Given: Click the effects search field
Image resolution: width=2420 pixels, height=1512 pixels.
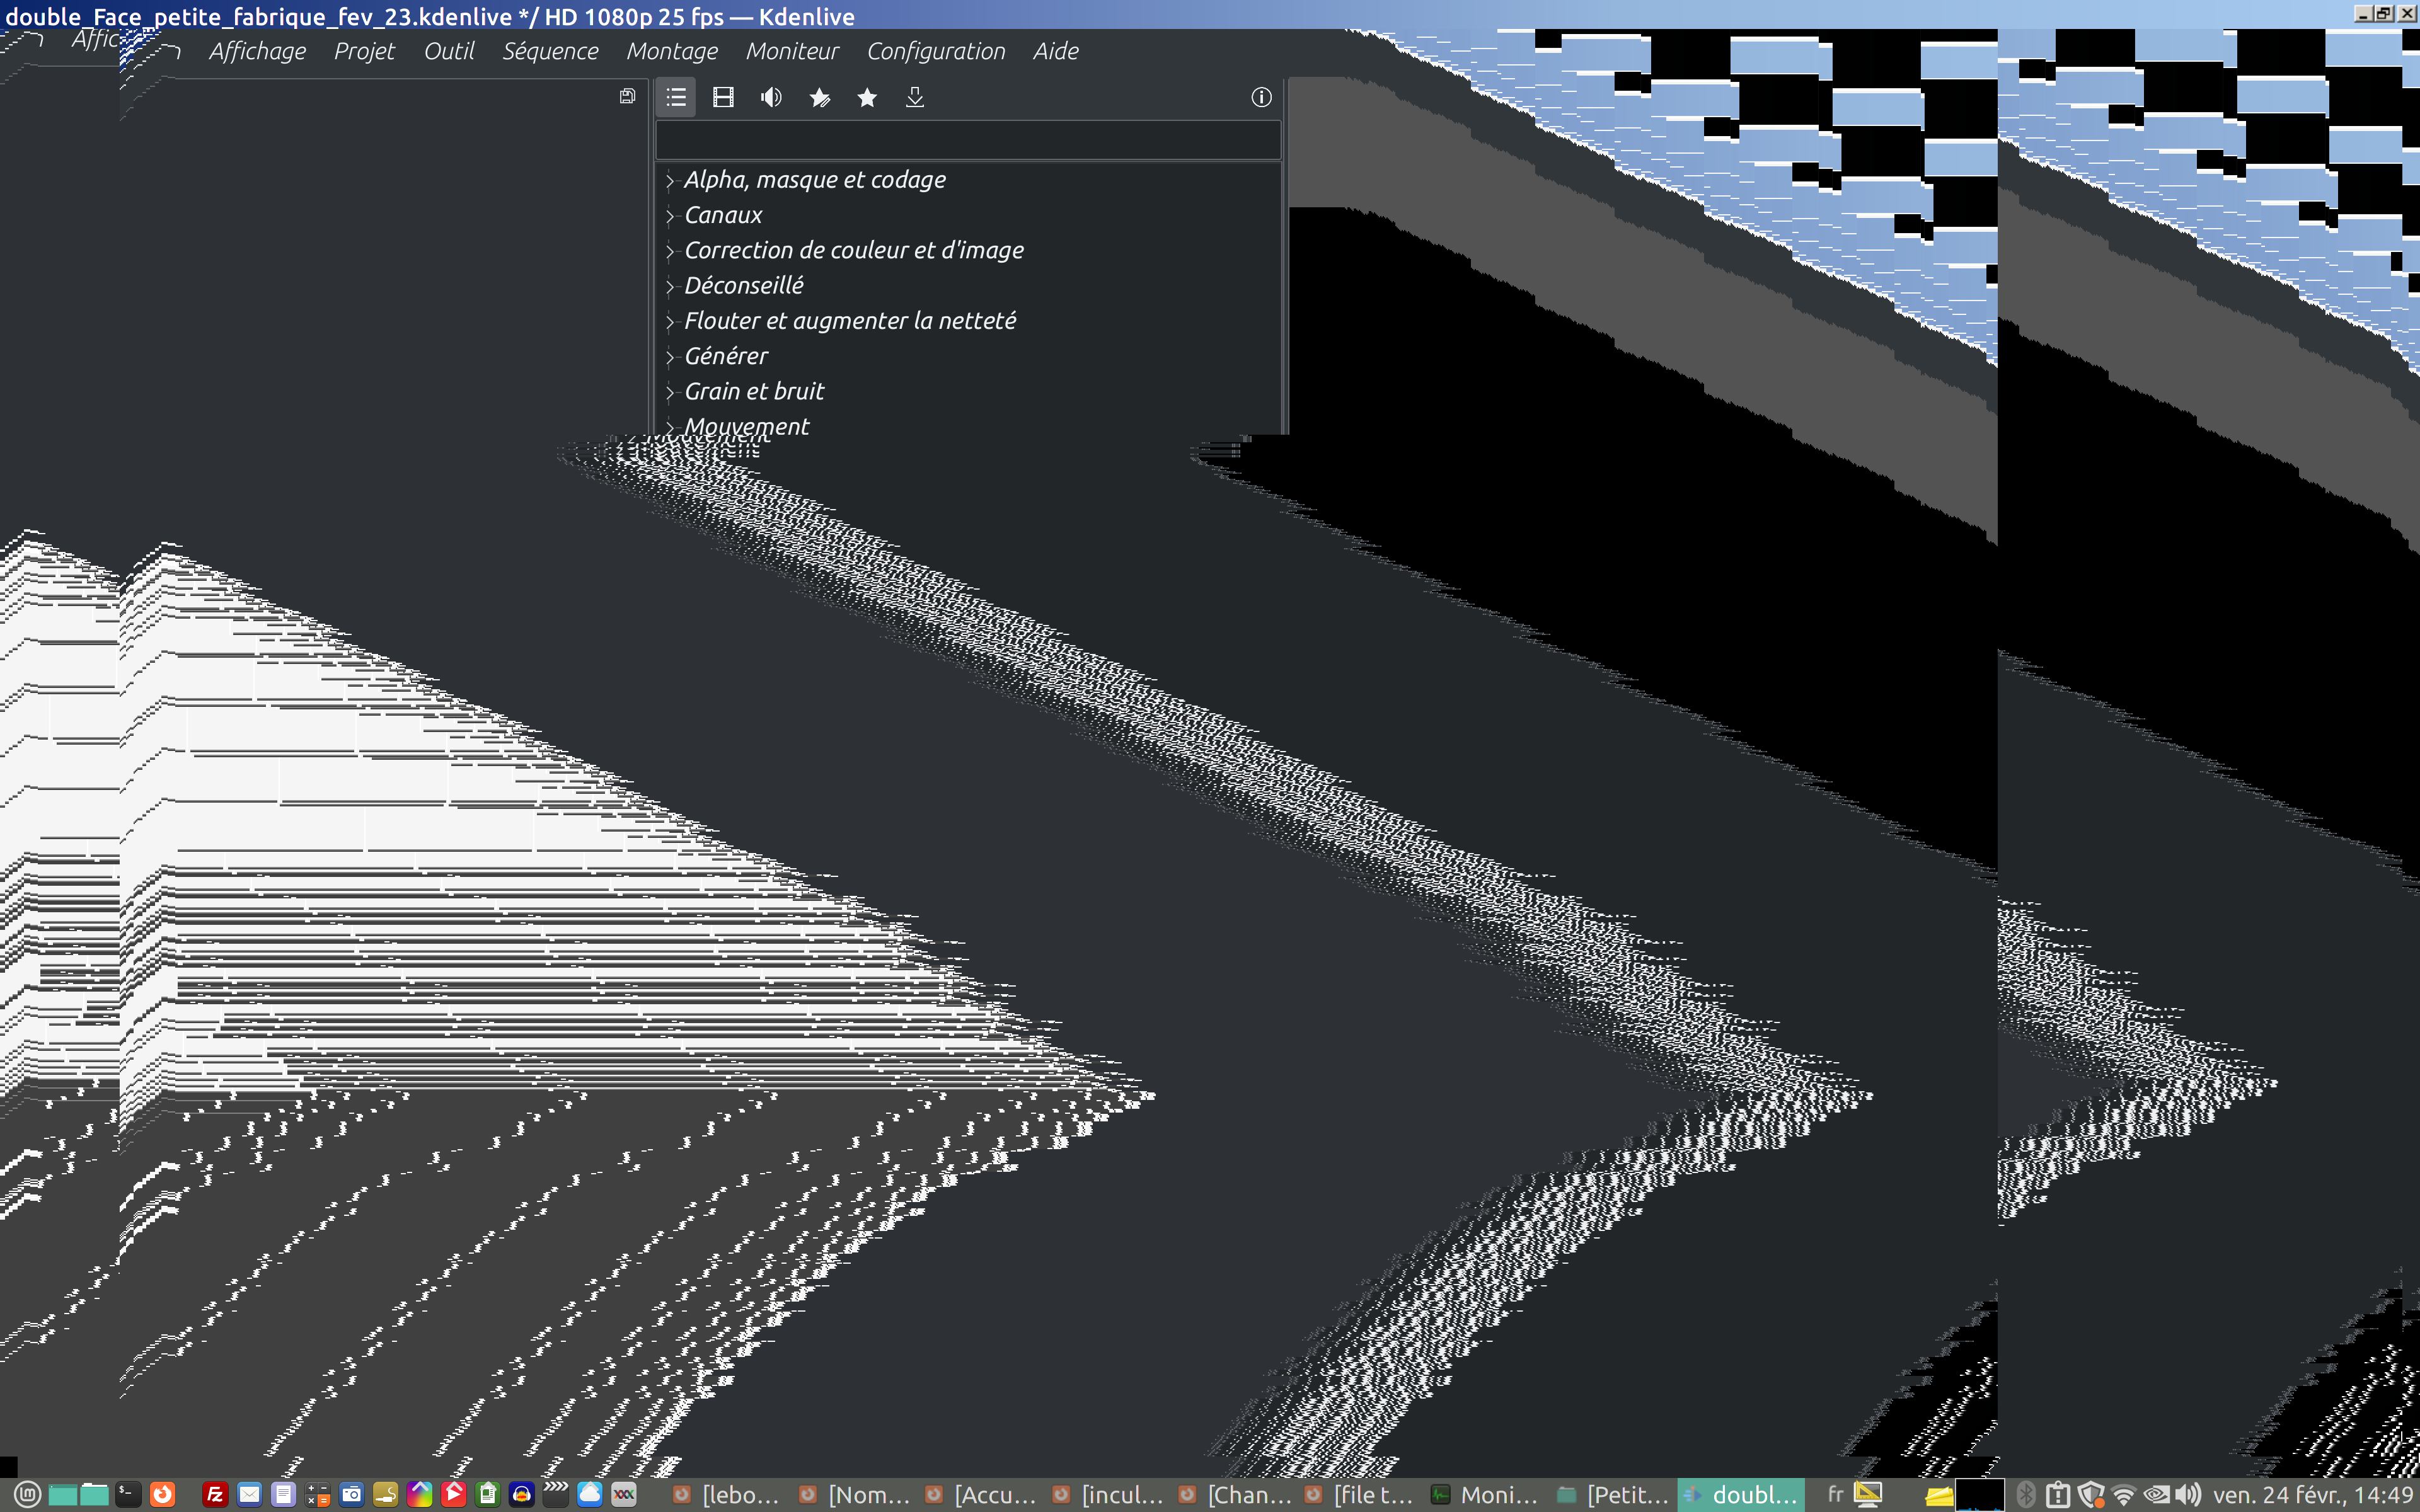Looking at the screenshot, I should pos(967,140).
